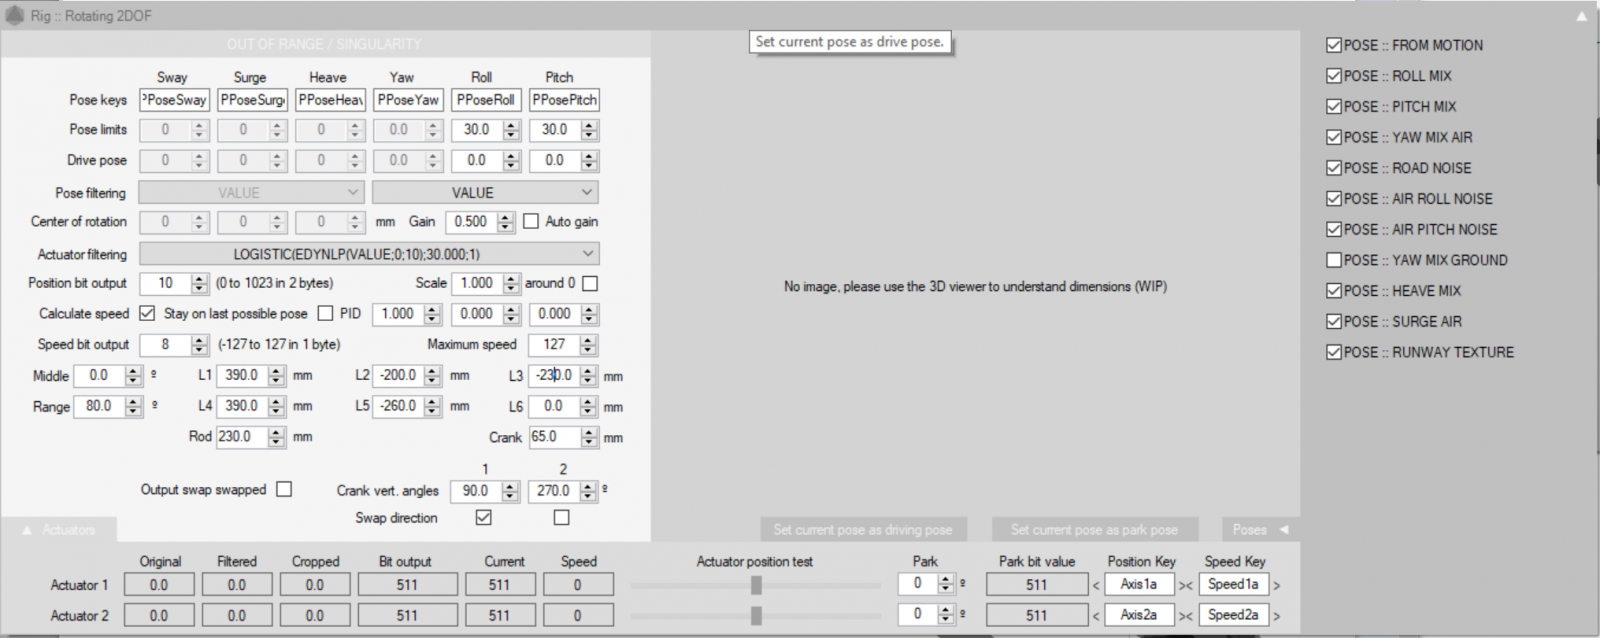
Task: Adjust Position bit output stepper
Action: point(200,284)
